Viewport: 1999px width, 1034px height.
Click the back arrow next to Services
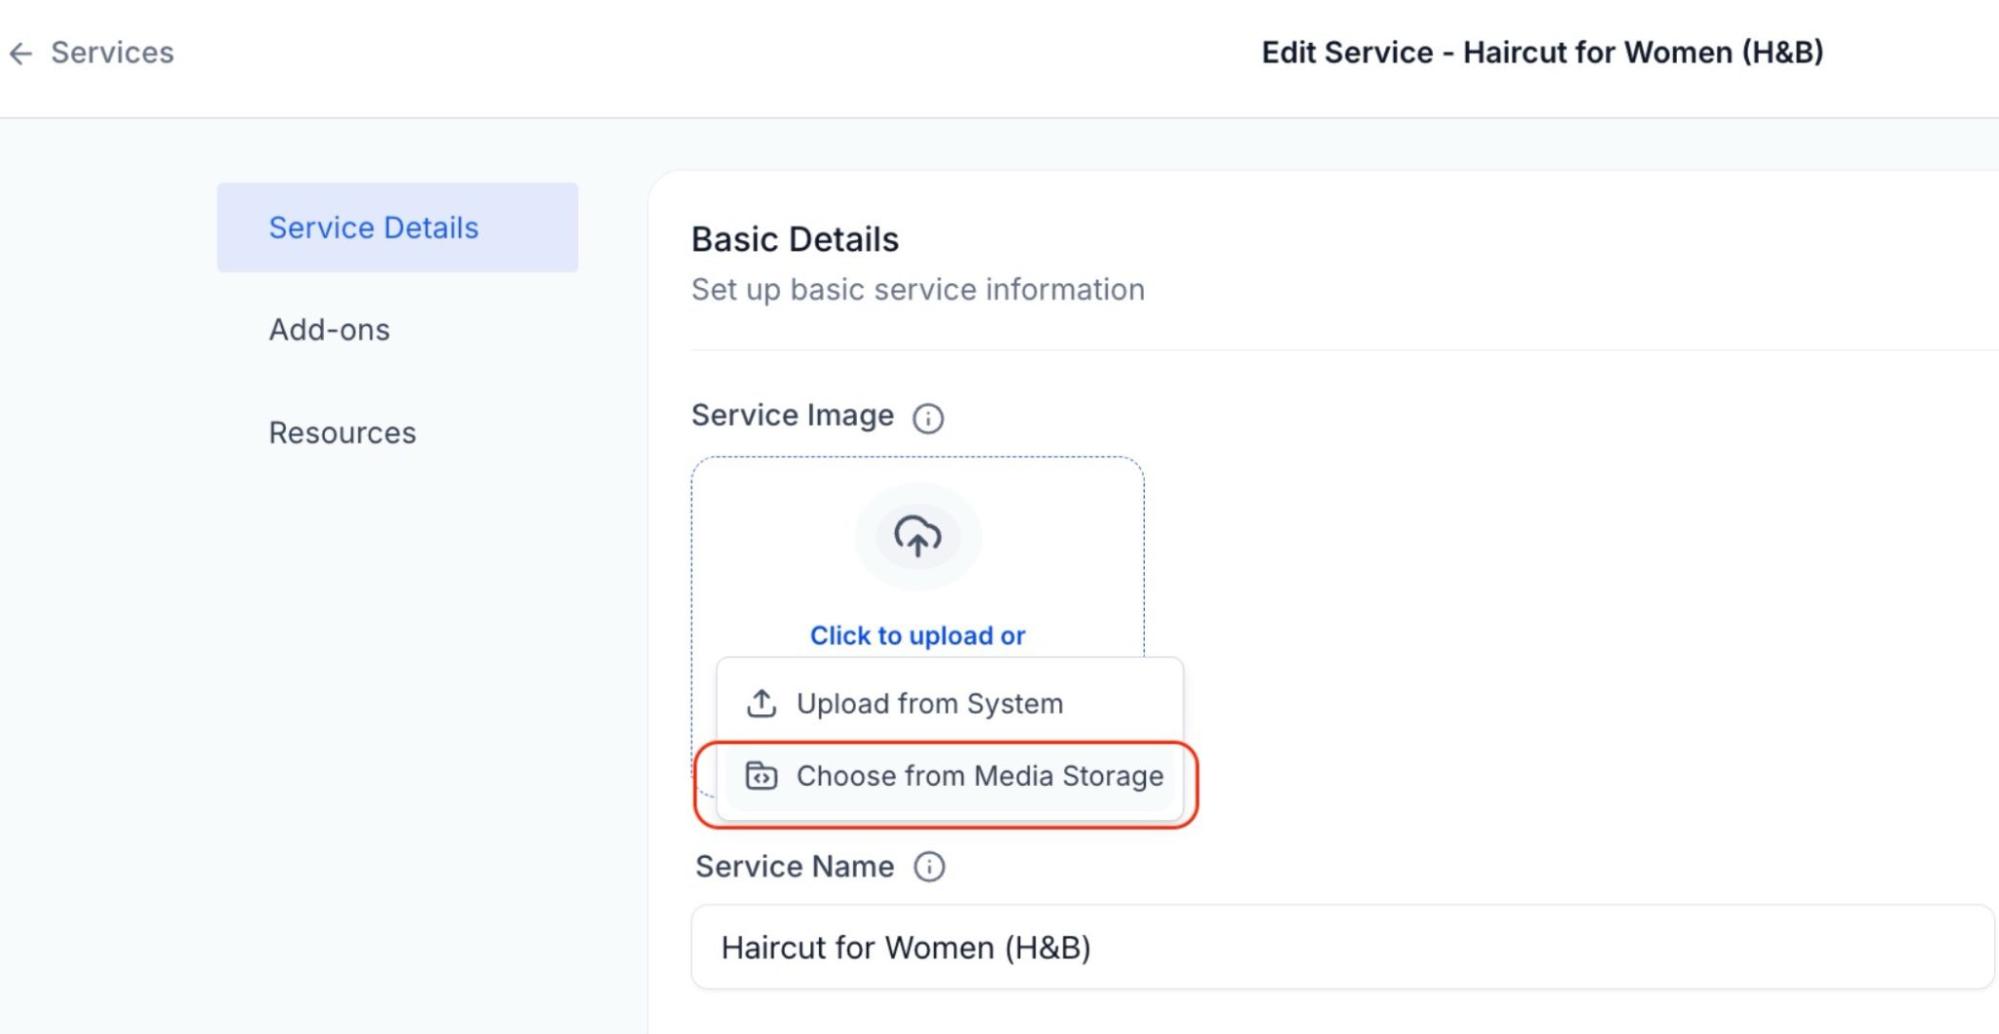[x=21, y=54]
